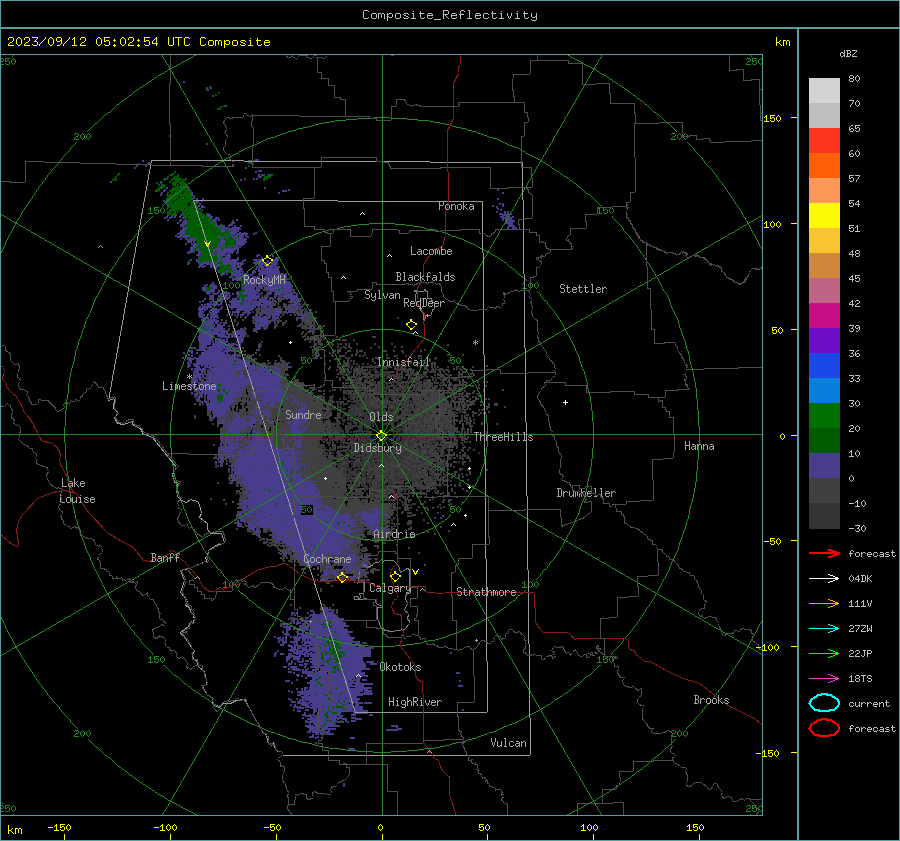This screenshot has width=900, height=841.
Task: Click the Okotoks map label
Action: [x=400, y=667]
